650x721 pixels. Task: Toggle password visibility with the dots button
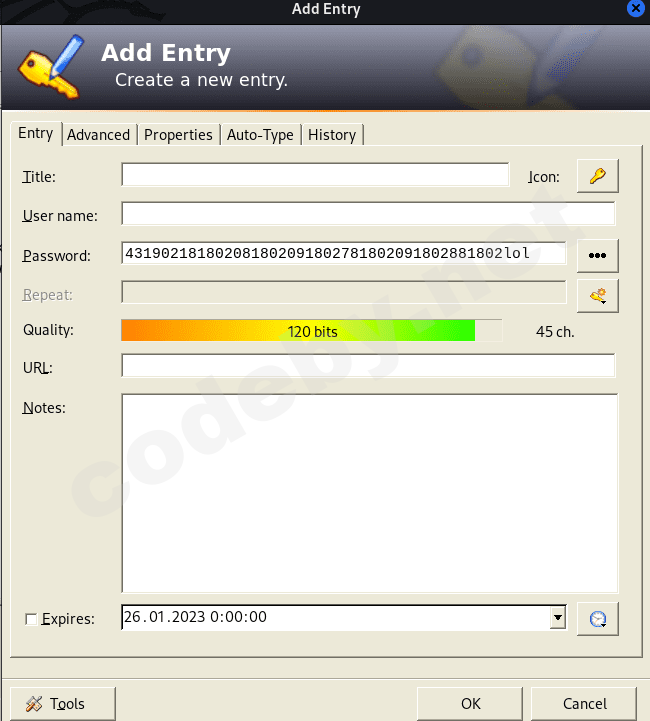click(x=598, y=255)
